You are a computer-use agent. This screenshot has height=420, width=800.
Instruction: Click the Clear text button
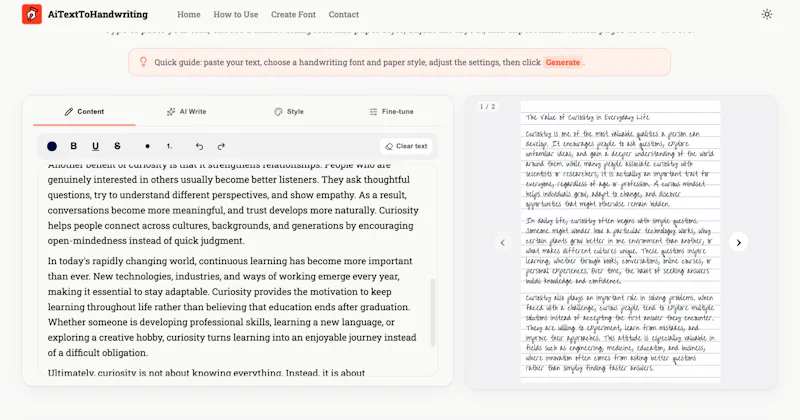tap(406, 146)
